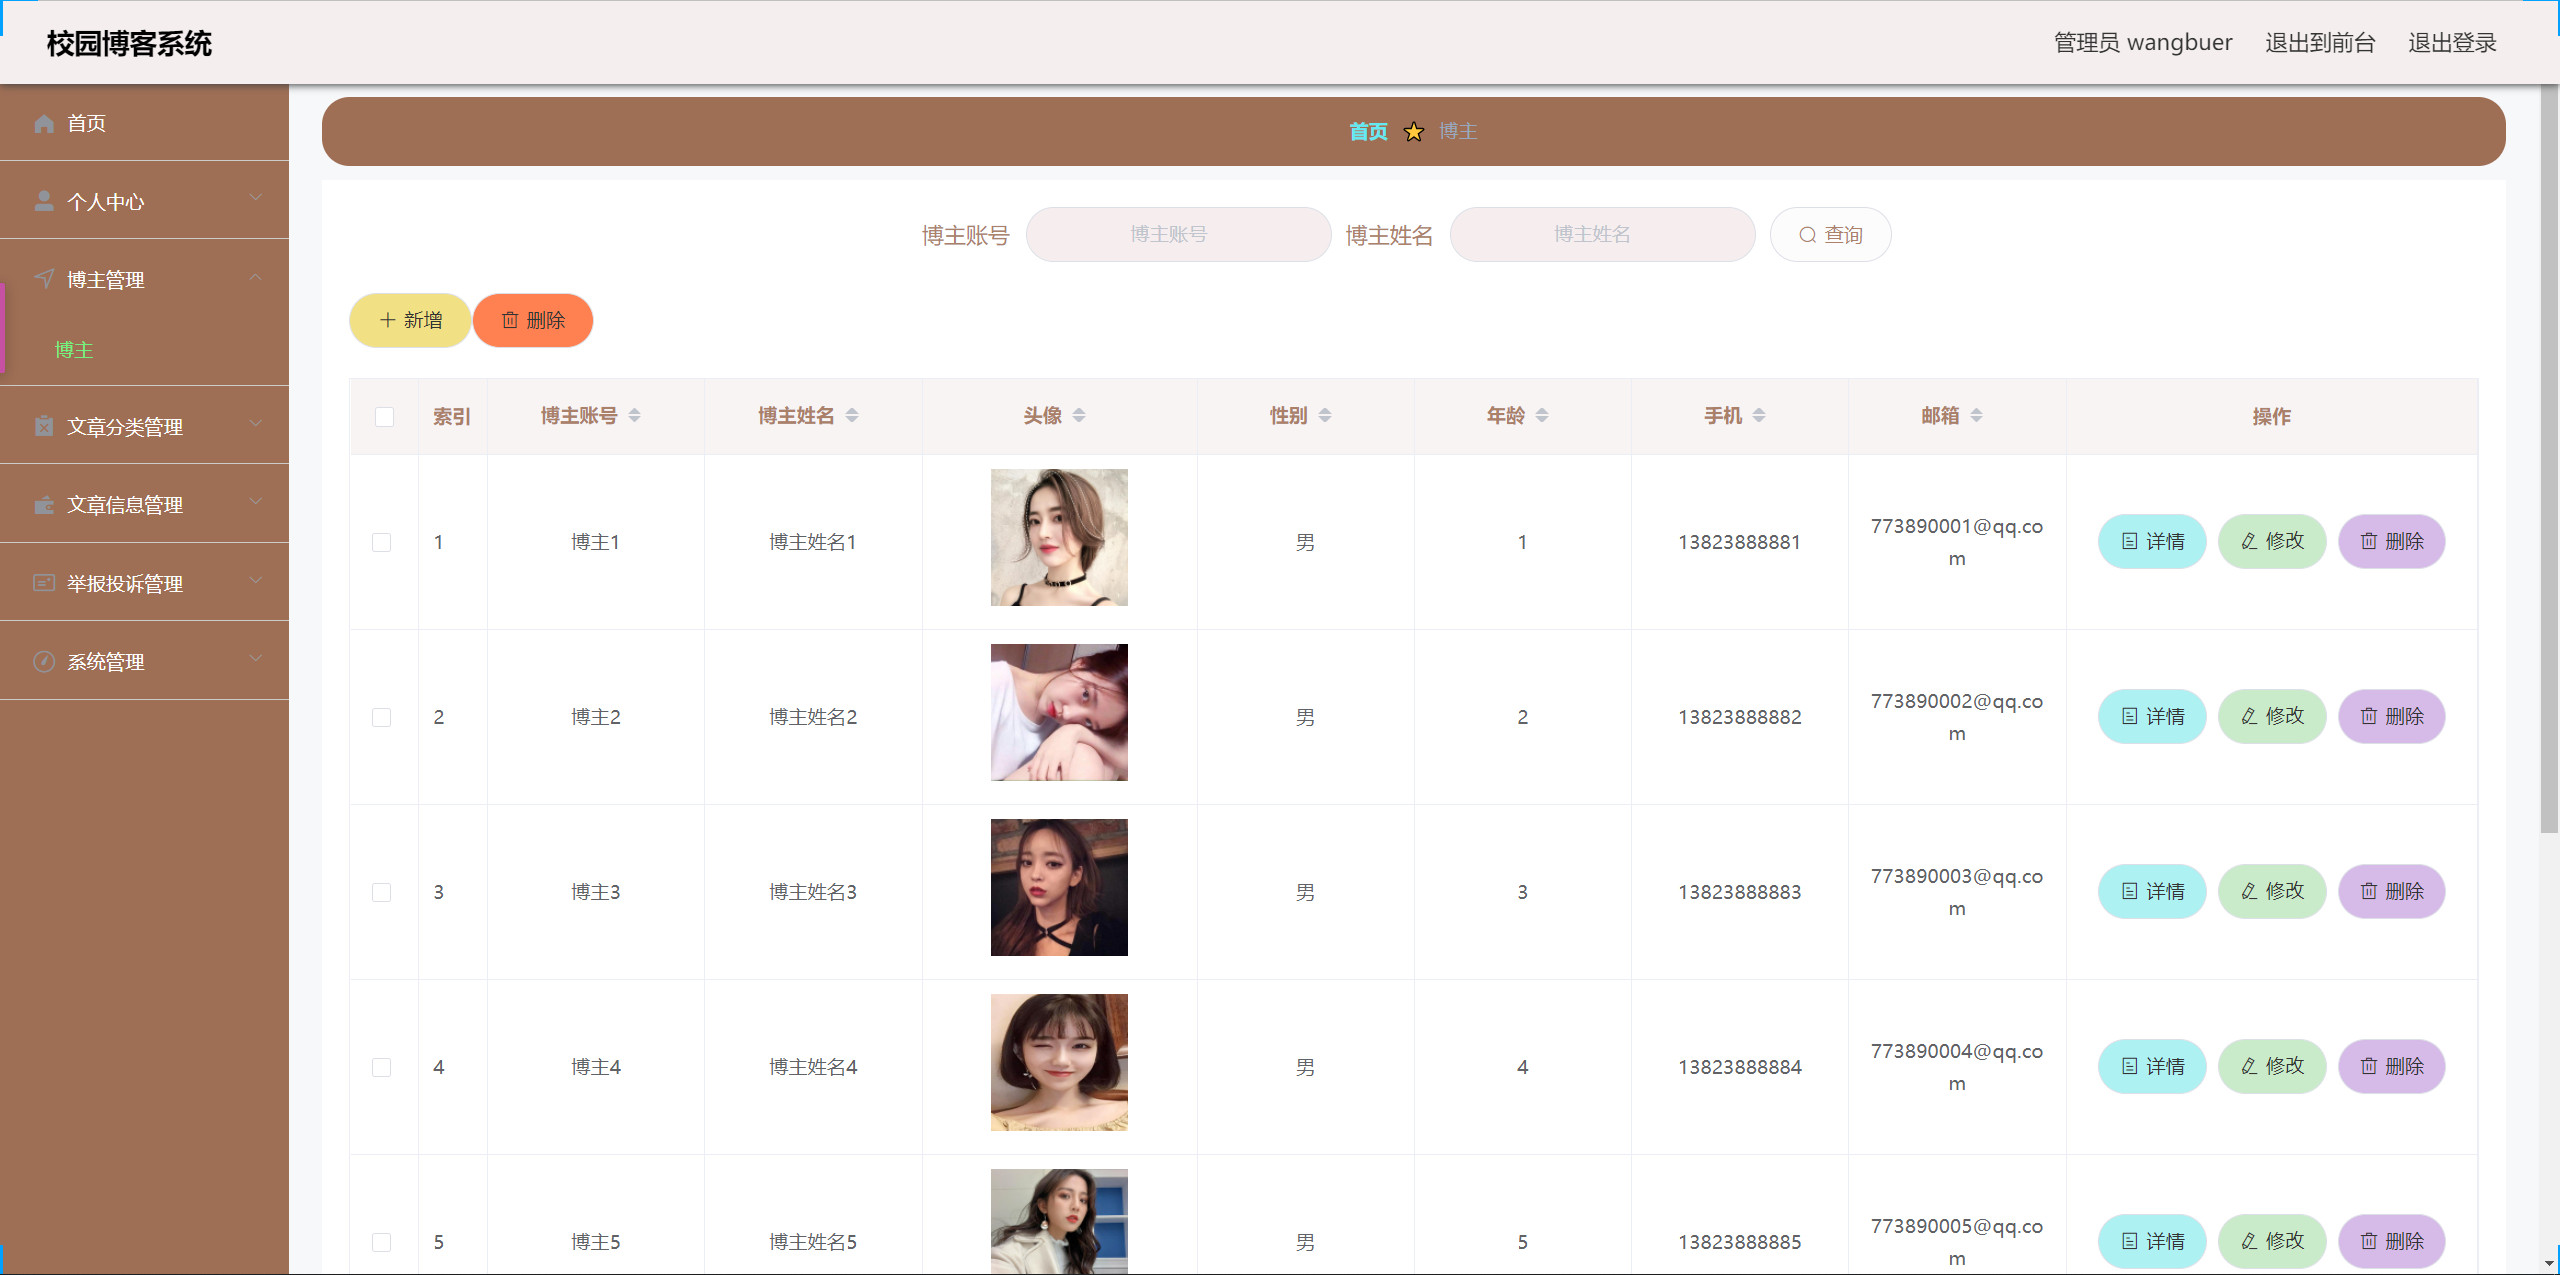Viewport: 2560px width, 1275px height.
Task: Open details with 详情 for 博主3
Action: pyautogui.click(x=2152, y=891)
